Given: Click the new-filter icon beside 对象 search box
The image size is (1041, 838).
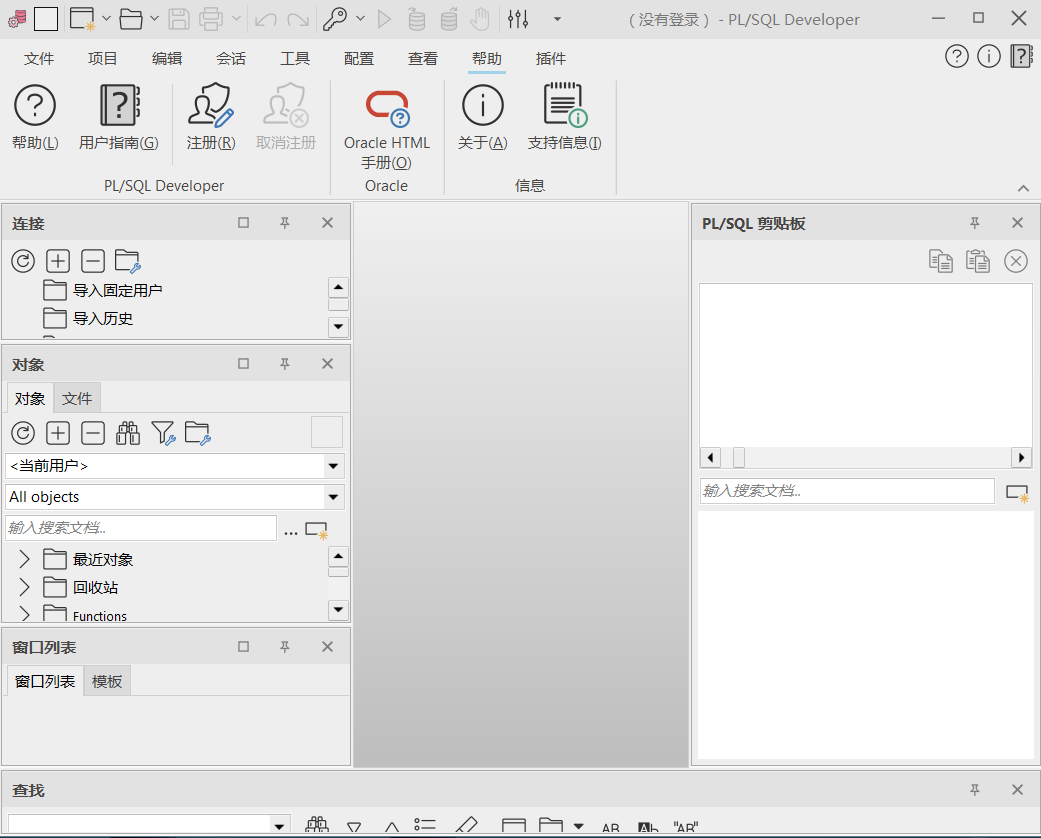Looking at the screenshot, I should 317,531.
